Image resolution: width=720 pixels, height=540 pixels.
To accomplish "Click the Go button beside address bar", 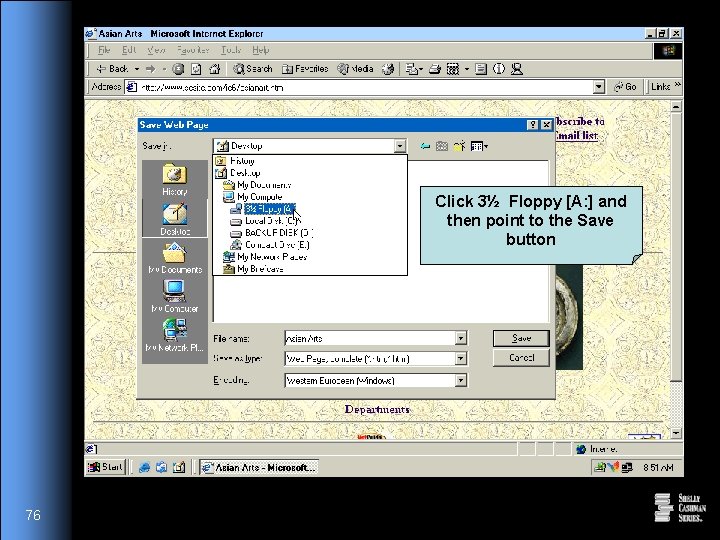I will (625, 86).
